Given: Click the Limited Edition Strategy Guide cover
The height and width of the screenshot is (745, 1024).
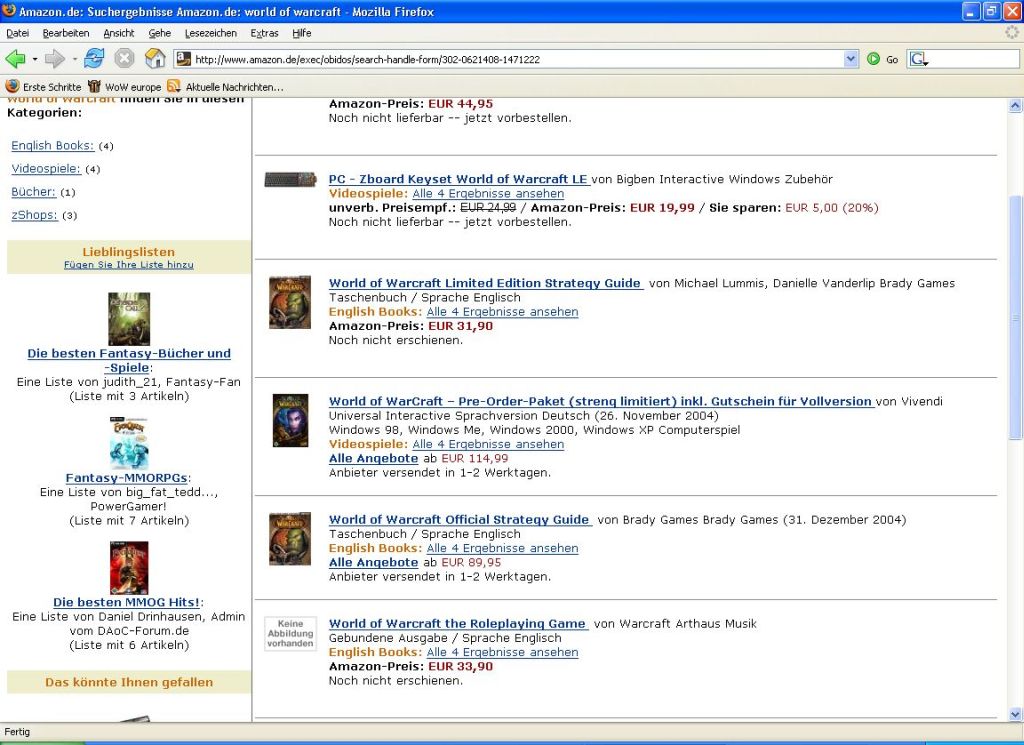Looking at the screenshot, I should (x=290, y=302).
